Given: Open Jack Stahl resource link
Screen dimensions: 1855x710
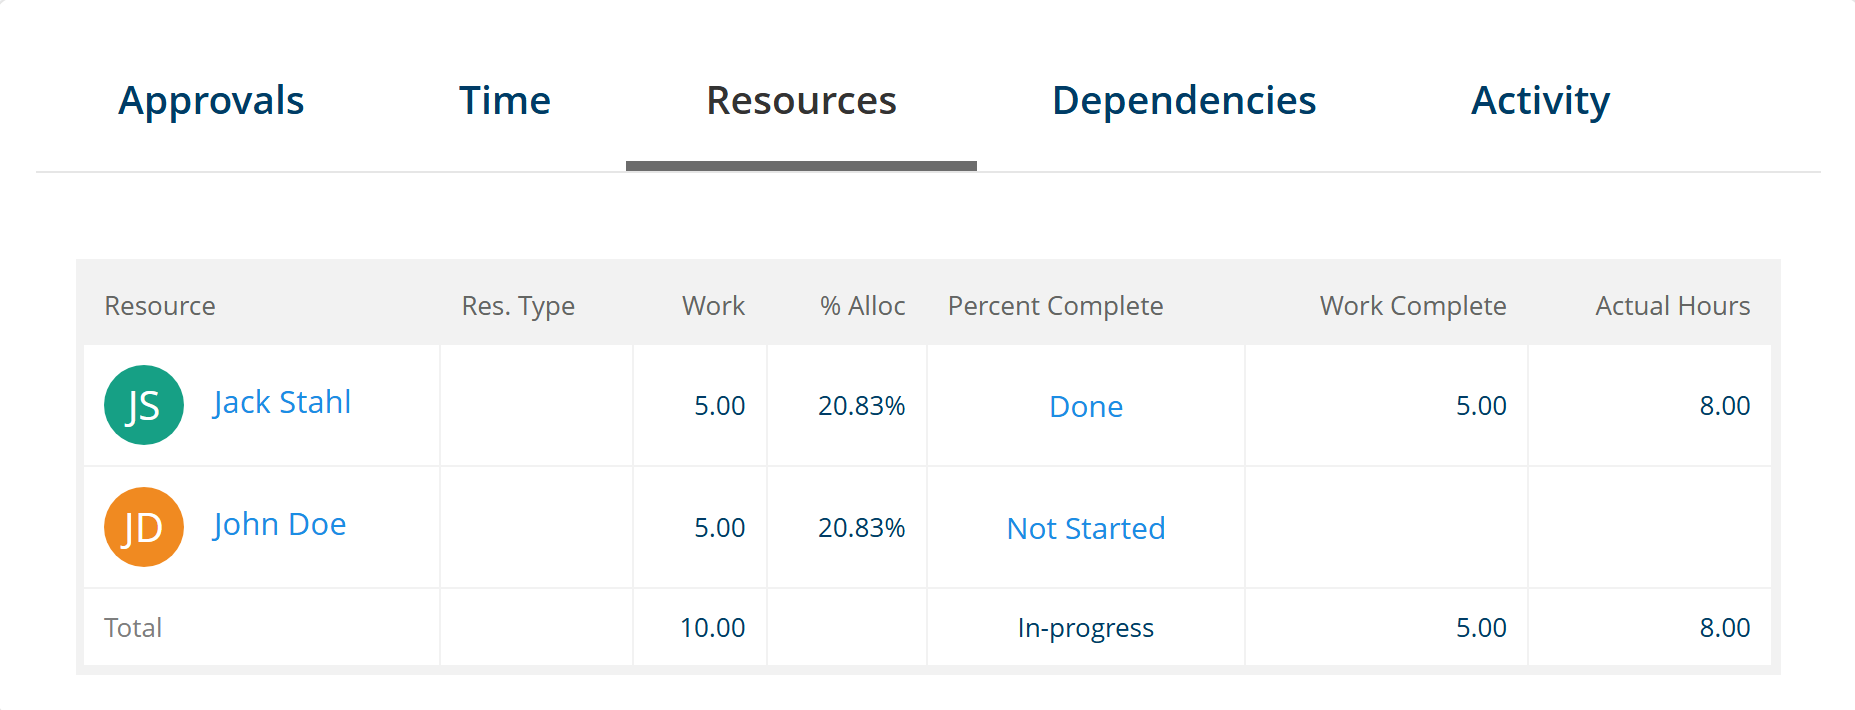Looking at the screenshot, I should (282, 402).
